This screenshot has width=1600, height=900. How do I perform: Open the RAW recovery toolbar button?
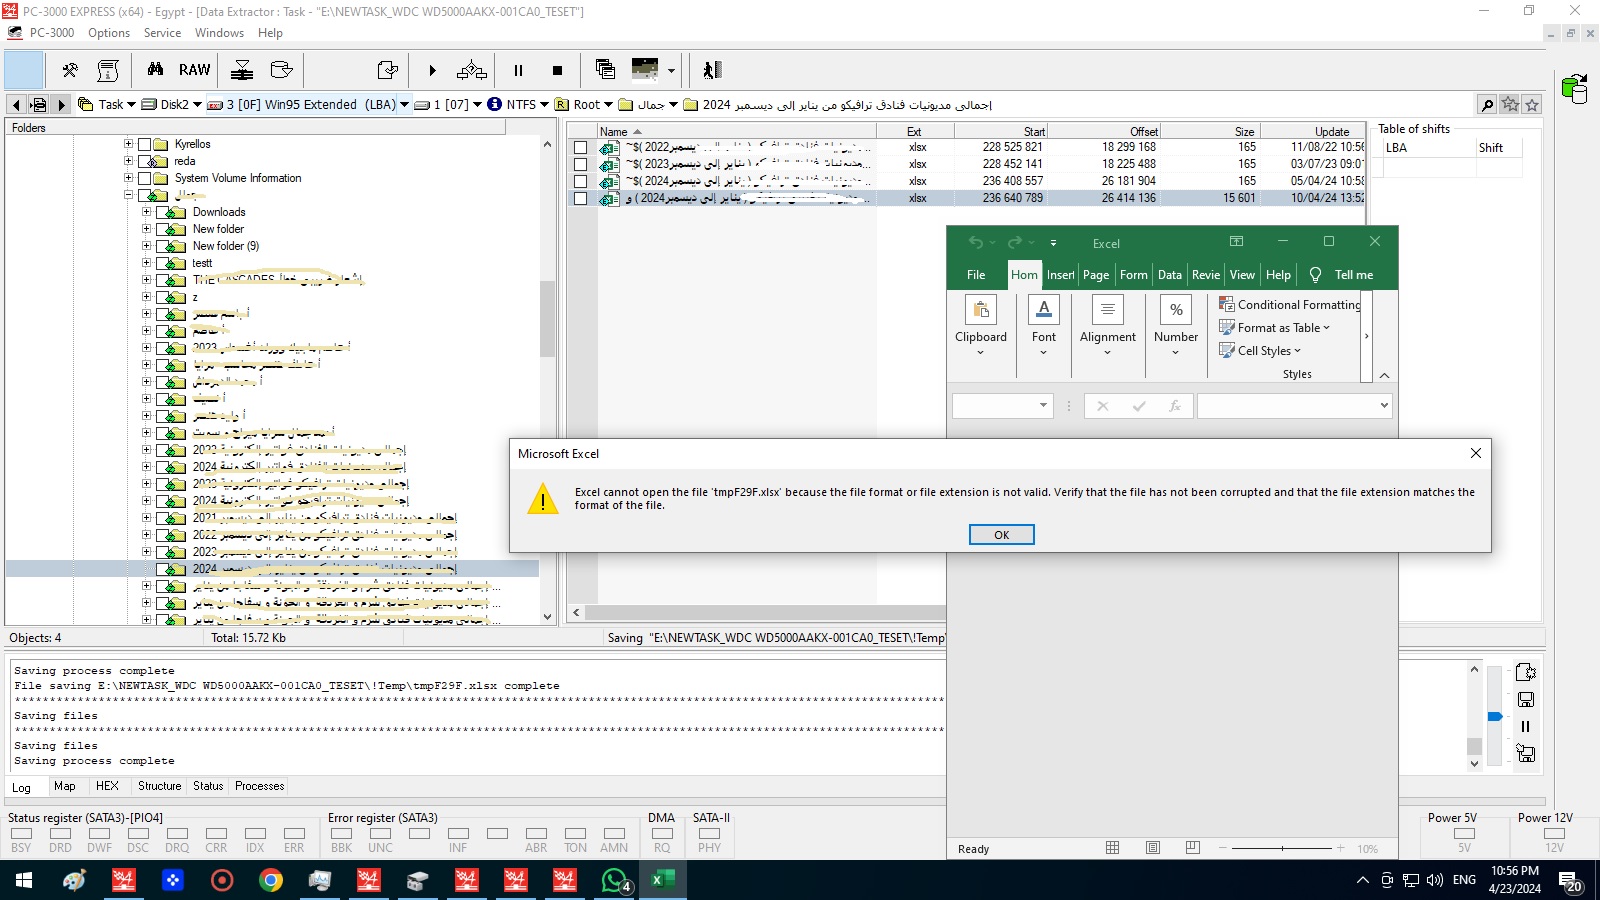coord(194,70)
